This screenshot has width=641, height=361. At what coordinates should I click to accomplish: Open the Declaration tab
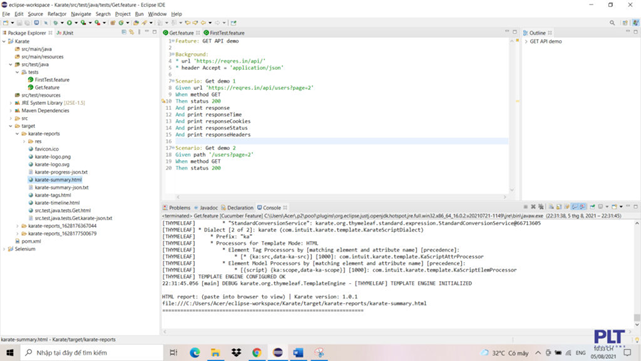[237, 208]
